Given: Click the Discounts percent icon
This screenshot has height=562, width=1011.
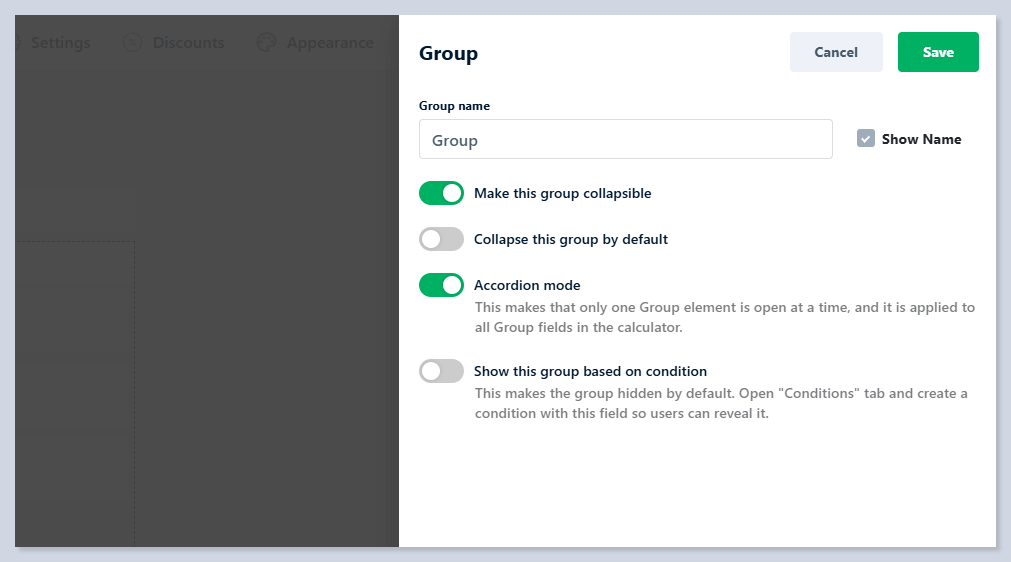Looking at the screenshot, I should (x=132, y=43).
